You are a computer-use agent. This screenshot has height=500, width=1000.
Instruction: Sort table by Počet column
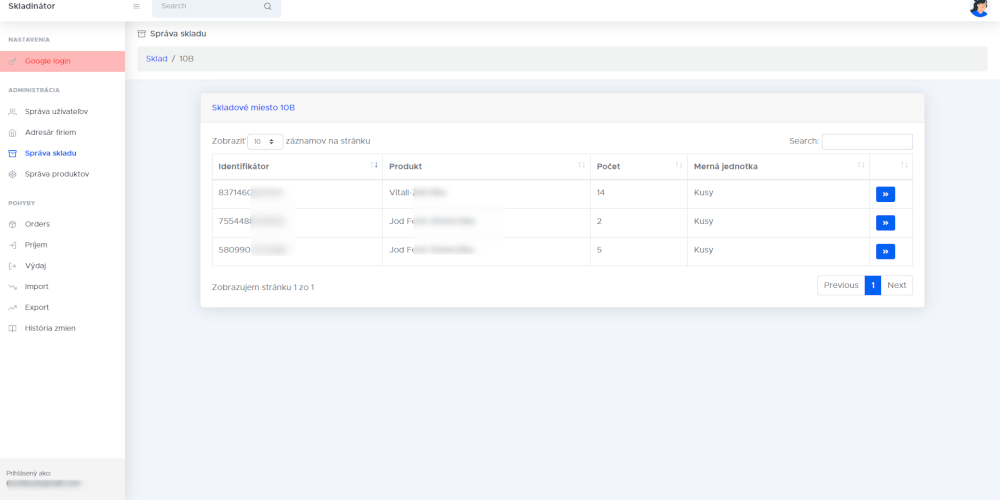[x=637, y=166]
